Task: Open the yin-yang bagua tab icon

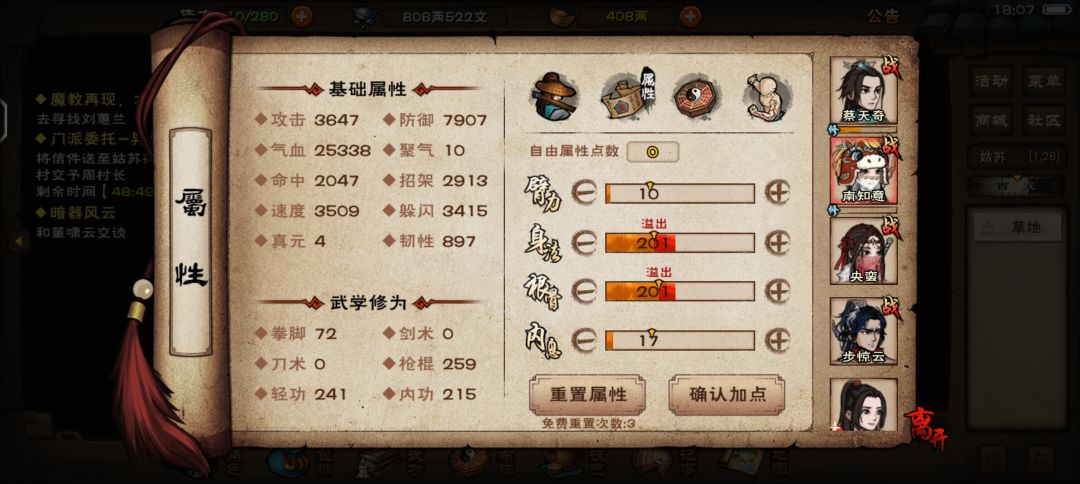Action: 696,96
